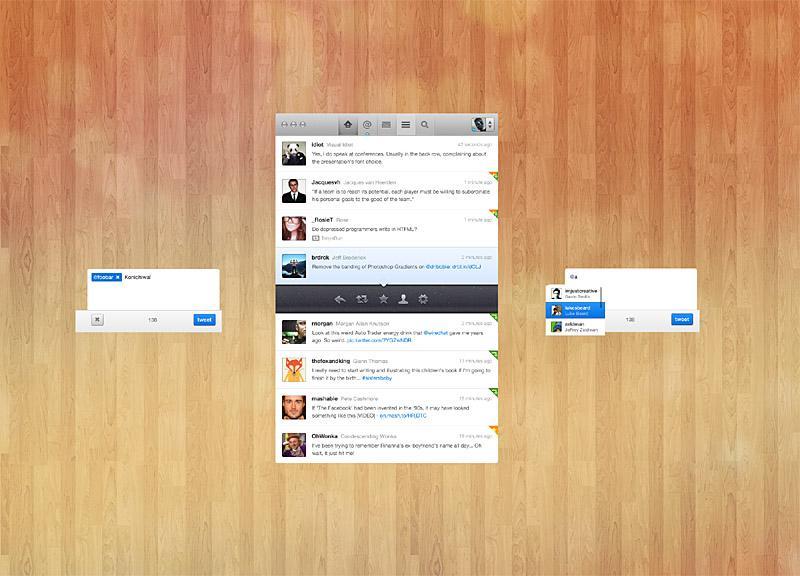Send the Konichiwa tweet

click(x=204, y=320)
